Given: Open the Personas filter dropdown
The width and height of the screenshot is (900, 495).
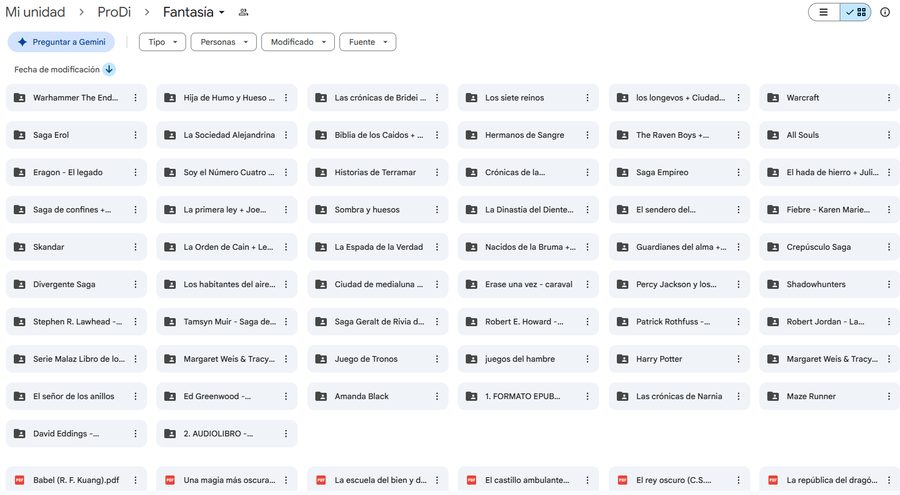Looking at the screenshot, I should coord(224,42).
